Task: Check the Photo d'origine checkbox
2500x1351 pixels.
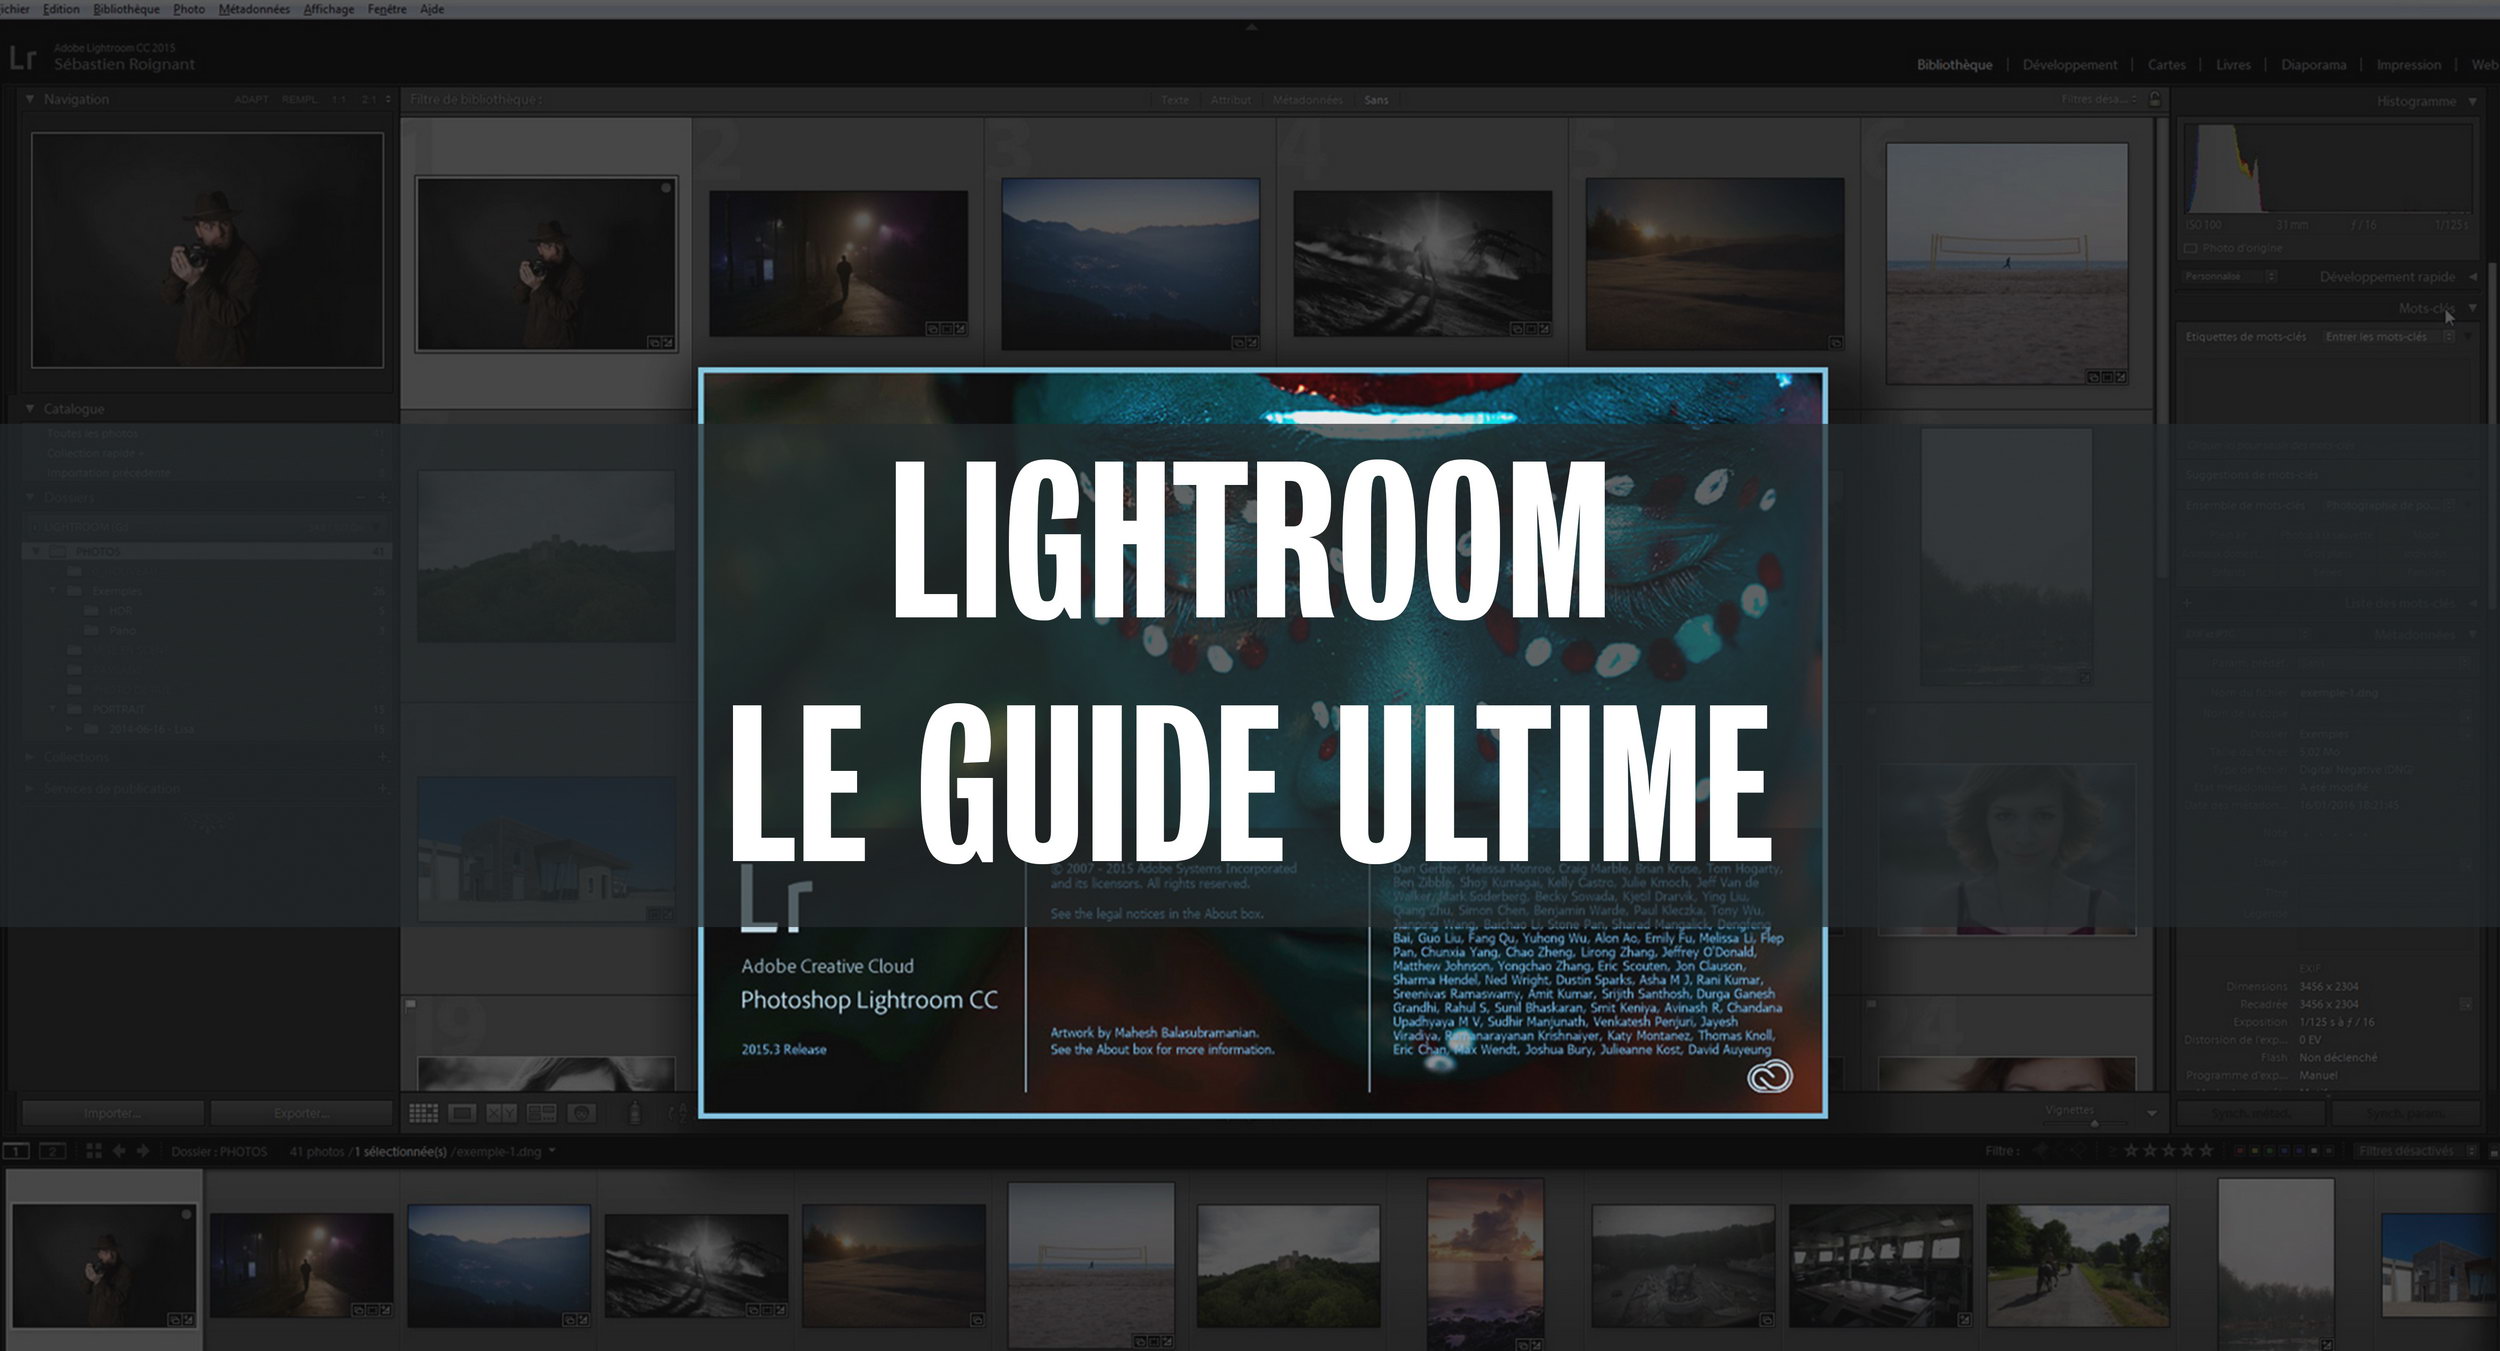Action: click(x=2190, y=248)
